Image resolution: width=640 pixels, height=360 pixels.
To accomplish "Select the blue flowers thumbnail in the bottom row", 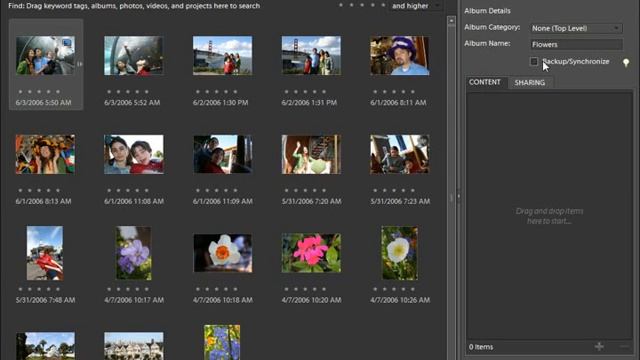I will point(222,342).
